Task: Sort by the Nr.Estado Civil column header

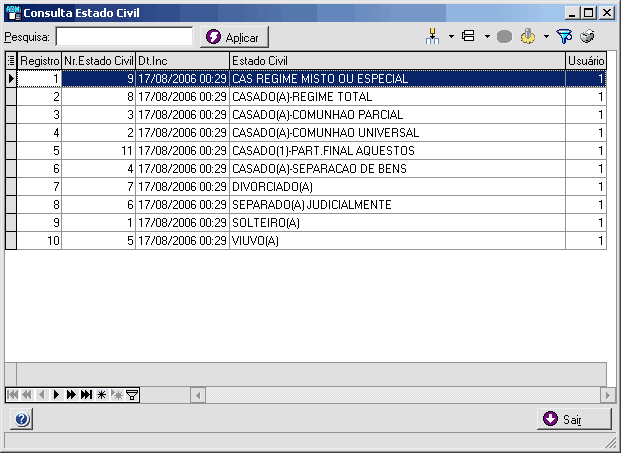Action: [99, 61]
